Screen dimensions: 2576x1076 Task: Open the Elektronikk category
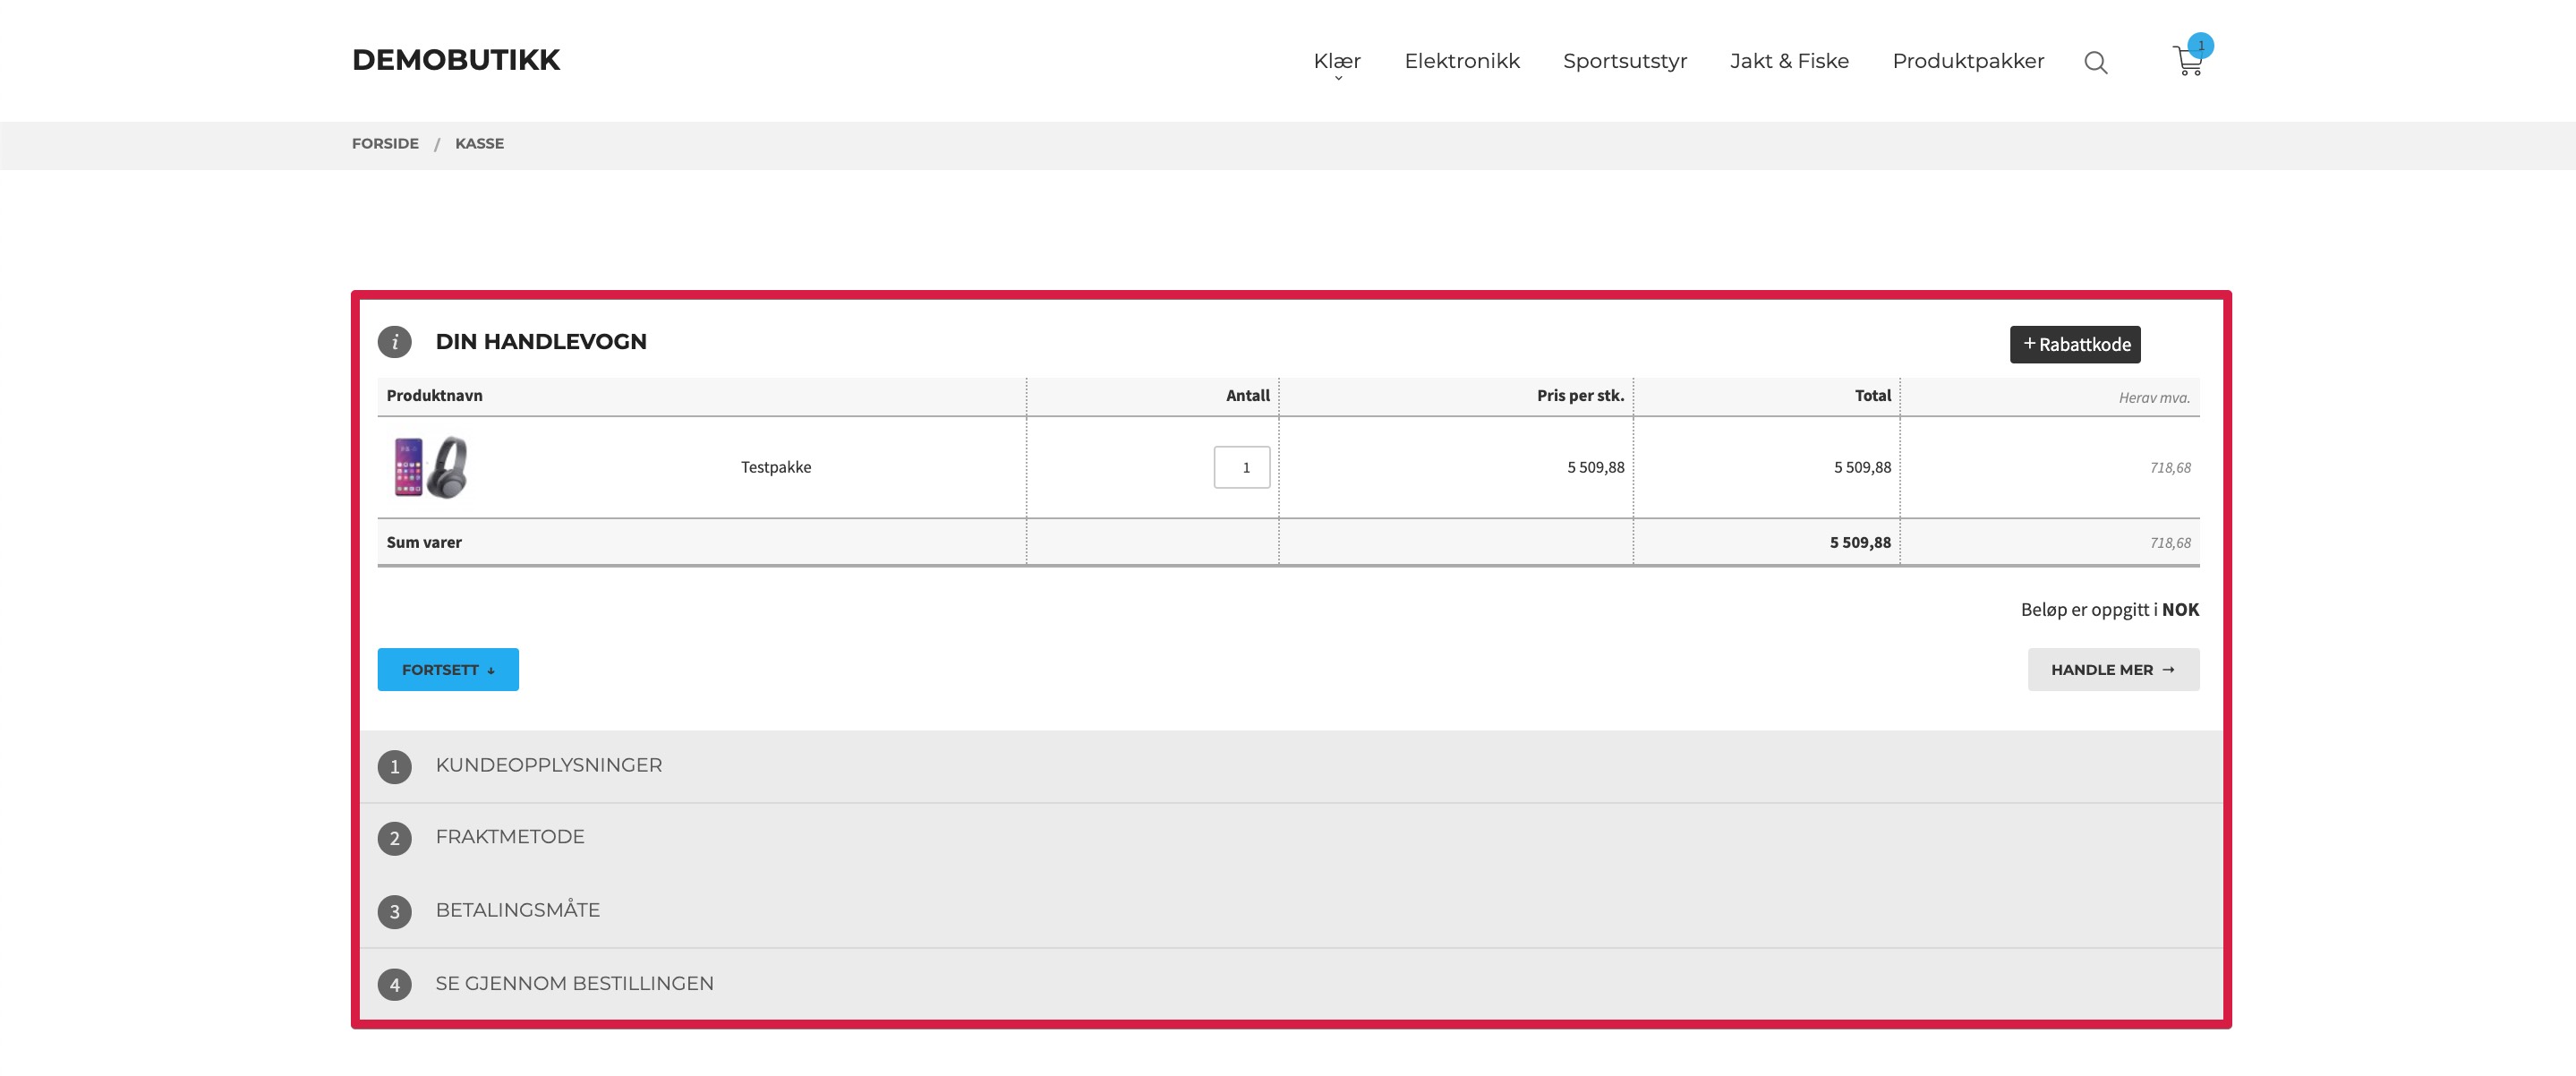pos(1462,61)
